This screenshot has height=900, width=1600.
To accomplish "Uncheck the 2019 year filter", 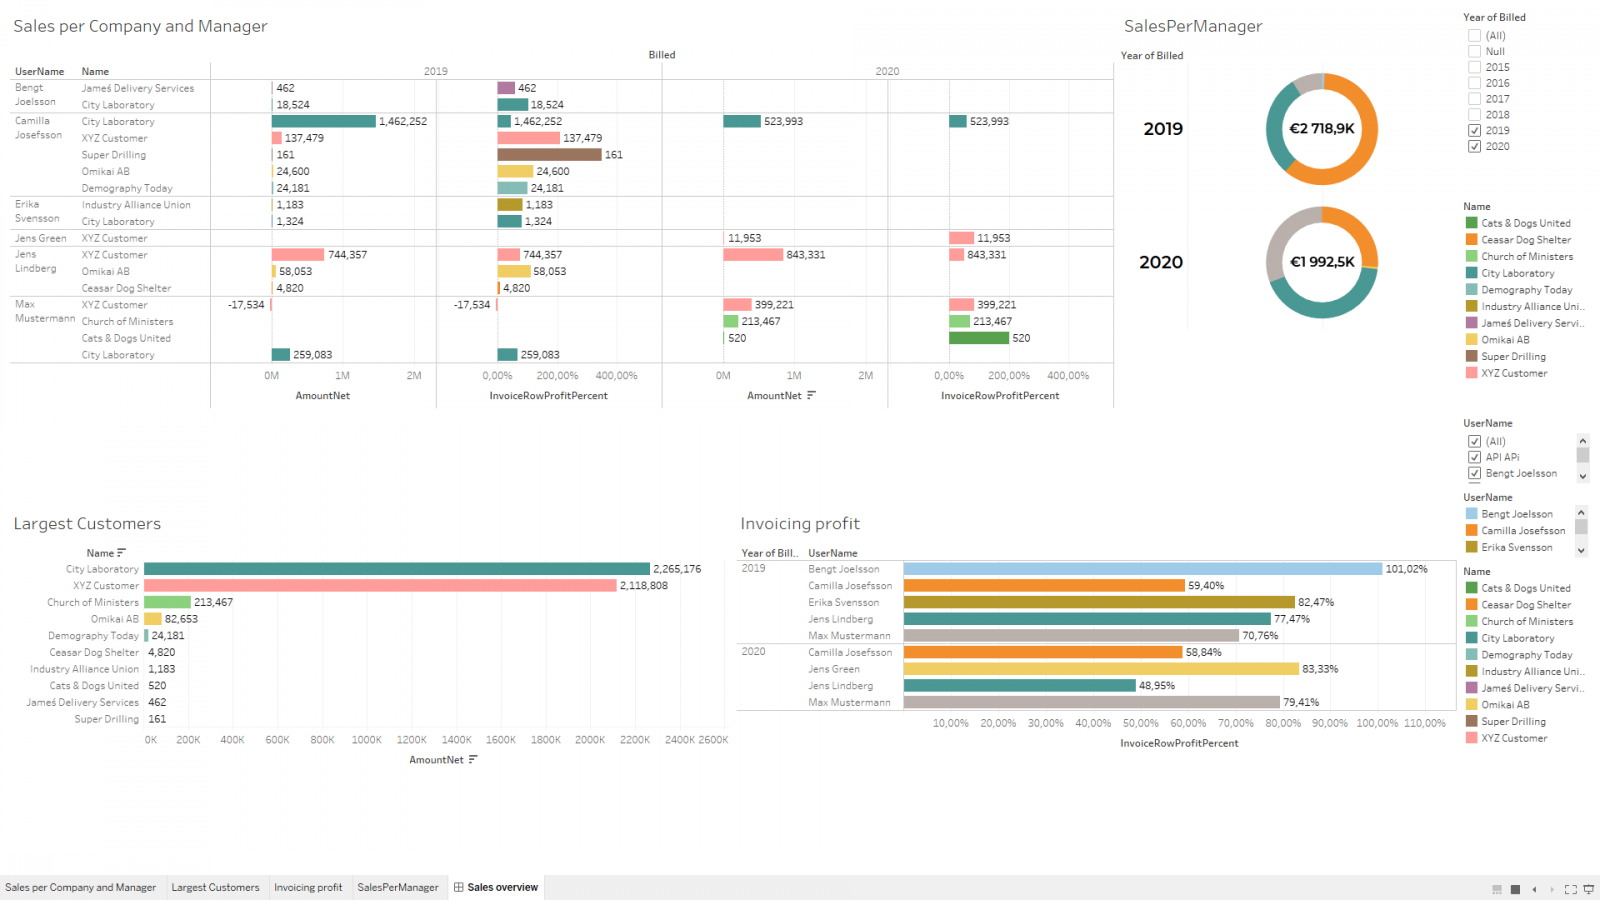I will pyautogui.click(x=1474, y=131).
